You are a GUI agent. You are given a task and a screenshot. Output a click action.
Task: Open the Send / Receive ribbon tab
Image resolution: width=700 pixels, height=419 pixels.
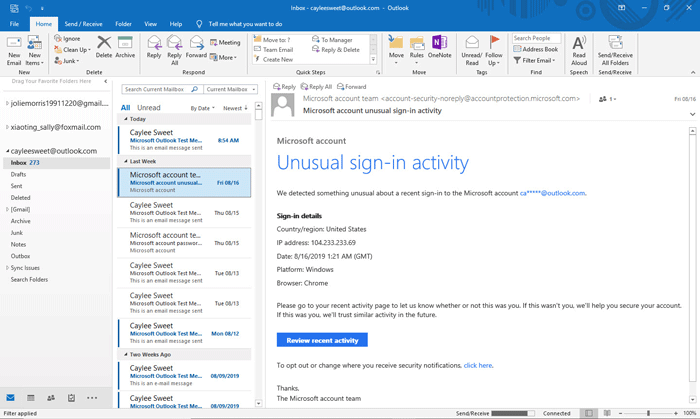pyautogui.click(x=83, y=24)
